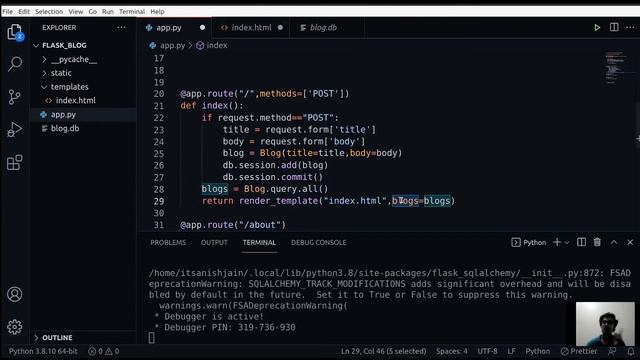Change encoding via UTF-8
640x360 pixels.
pyautogui.click(x=487, y=351)
